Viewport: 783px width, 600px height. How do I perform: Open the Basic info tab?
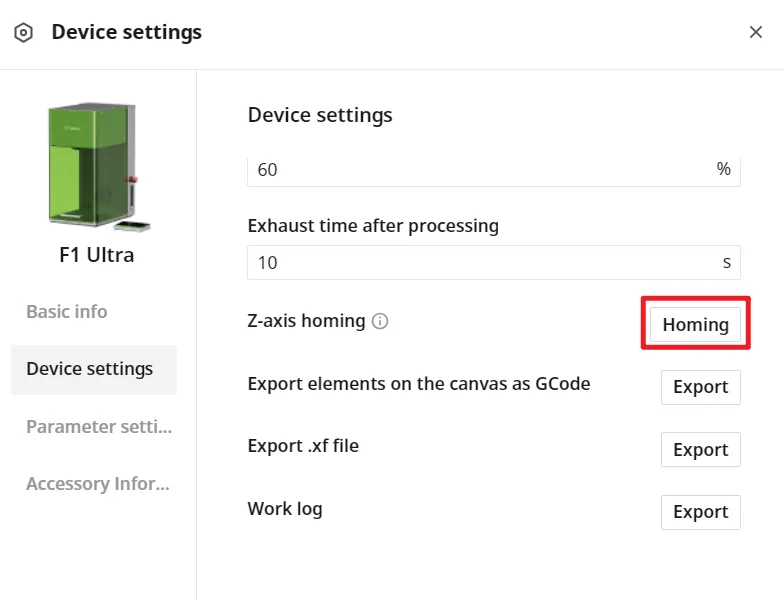pyautogui.click(x=67, y=311)
